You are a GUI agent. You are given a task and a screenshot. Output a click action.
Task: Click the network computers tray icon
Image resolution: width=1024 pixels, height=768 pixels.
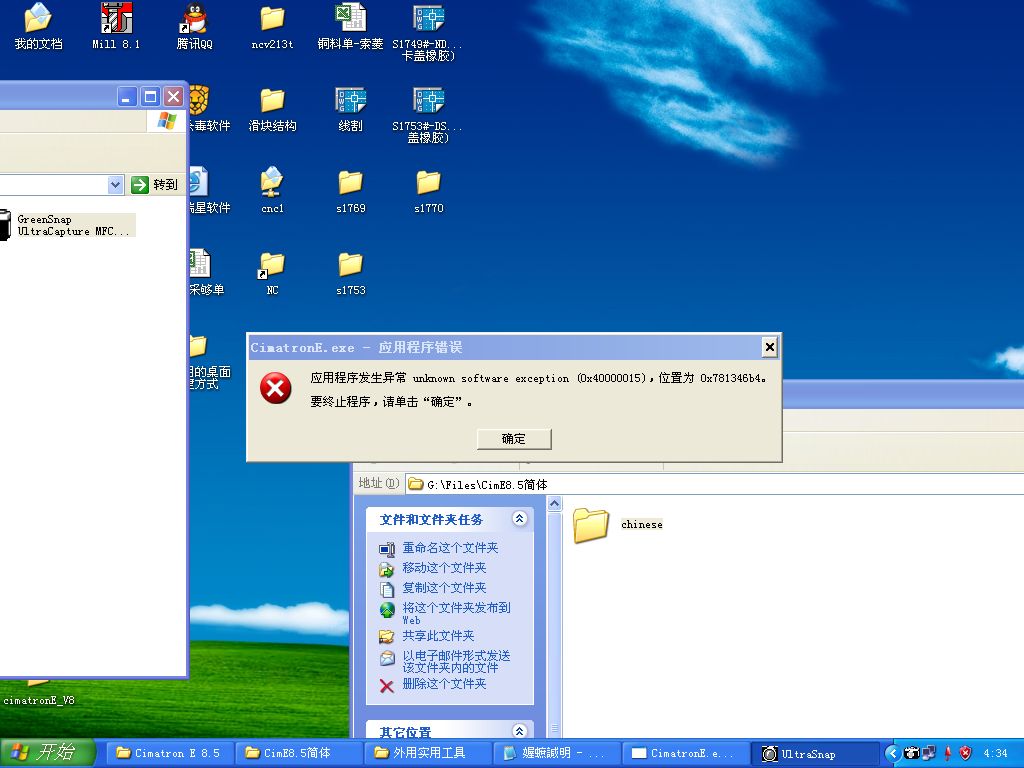click(x=929, y=753)
